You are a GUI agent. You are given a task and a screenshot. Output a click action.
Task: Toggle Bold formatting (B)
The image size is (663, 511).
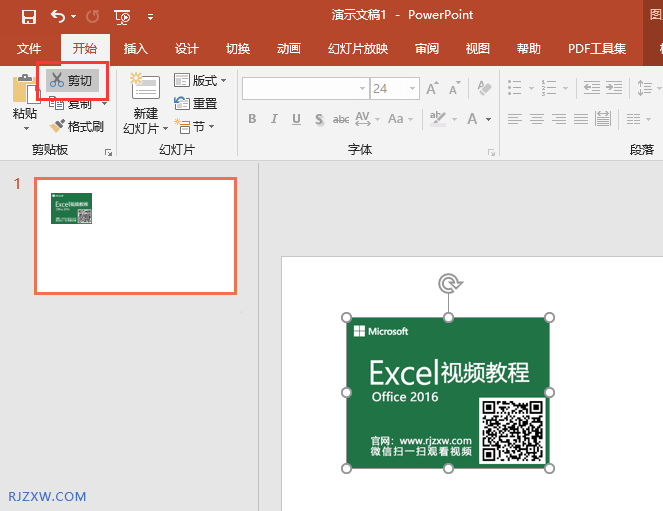point(252,119)
